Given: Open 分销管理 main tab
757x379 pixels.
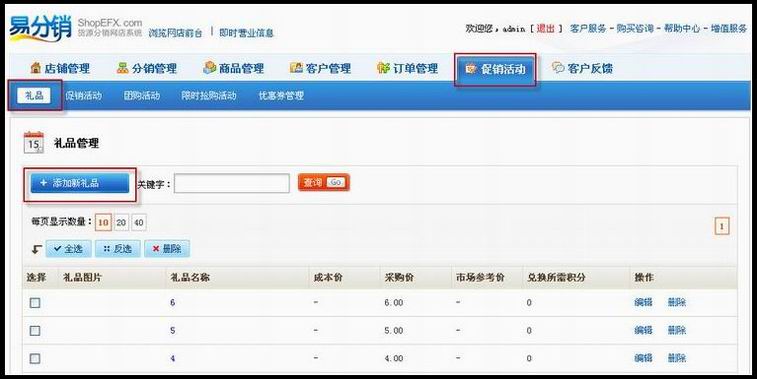Looking at the screenshot, I should point(147,68).
